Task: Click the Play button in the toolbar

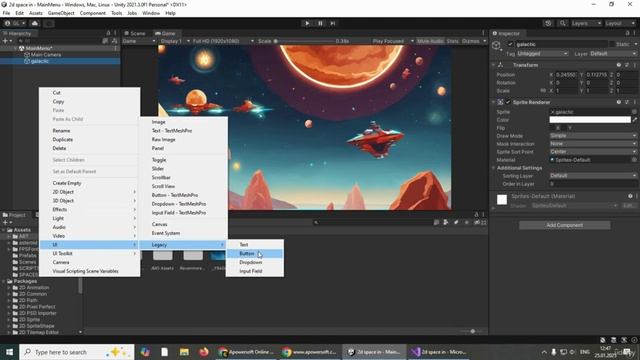Action: click(307, 23)
